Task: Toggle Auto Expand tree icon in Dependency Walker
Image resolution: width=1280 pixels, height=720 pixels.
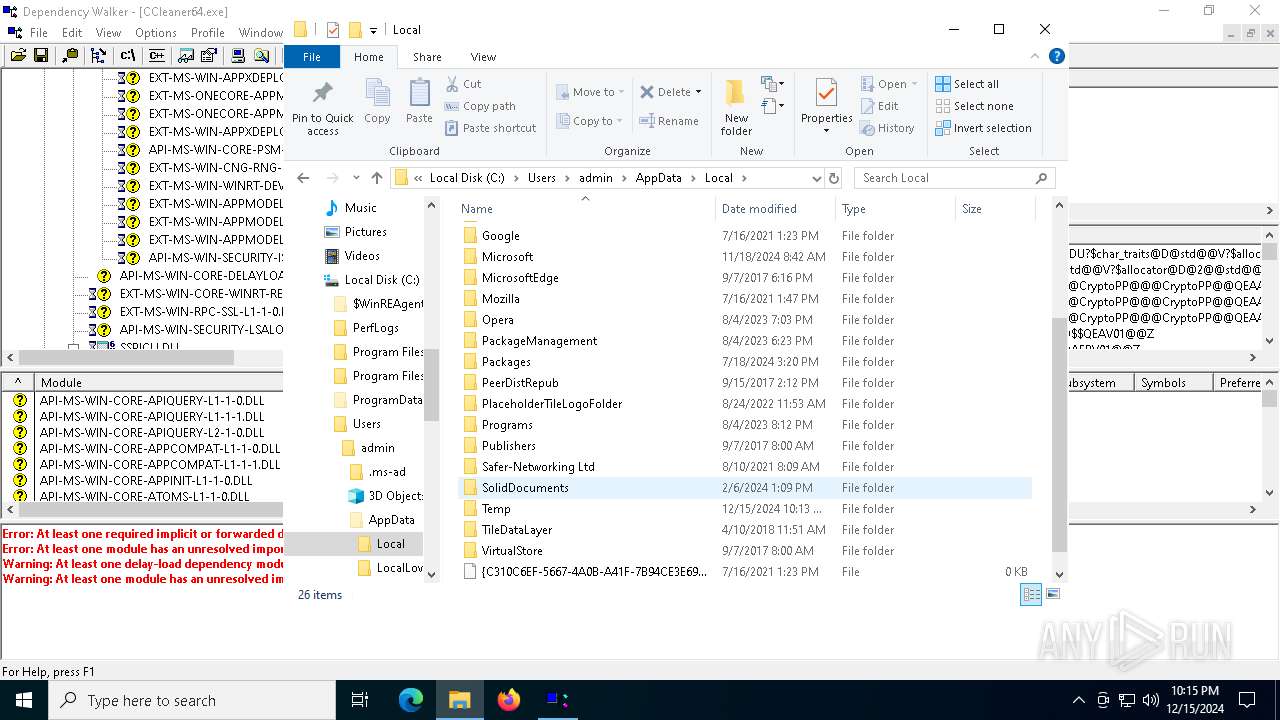Action: point(99,56)
